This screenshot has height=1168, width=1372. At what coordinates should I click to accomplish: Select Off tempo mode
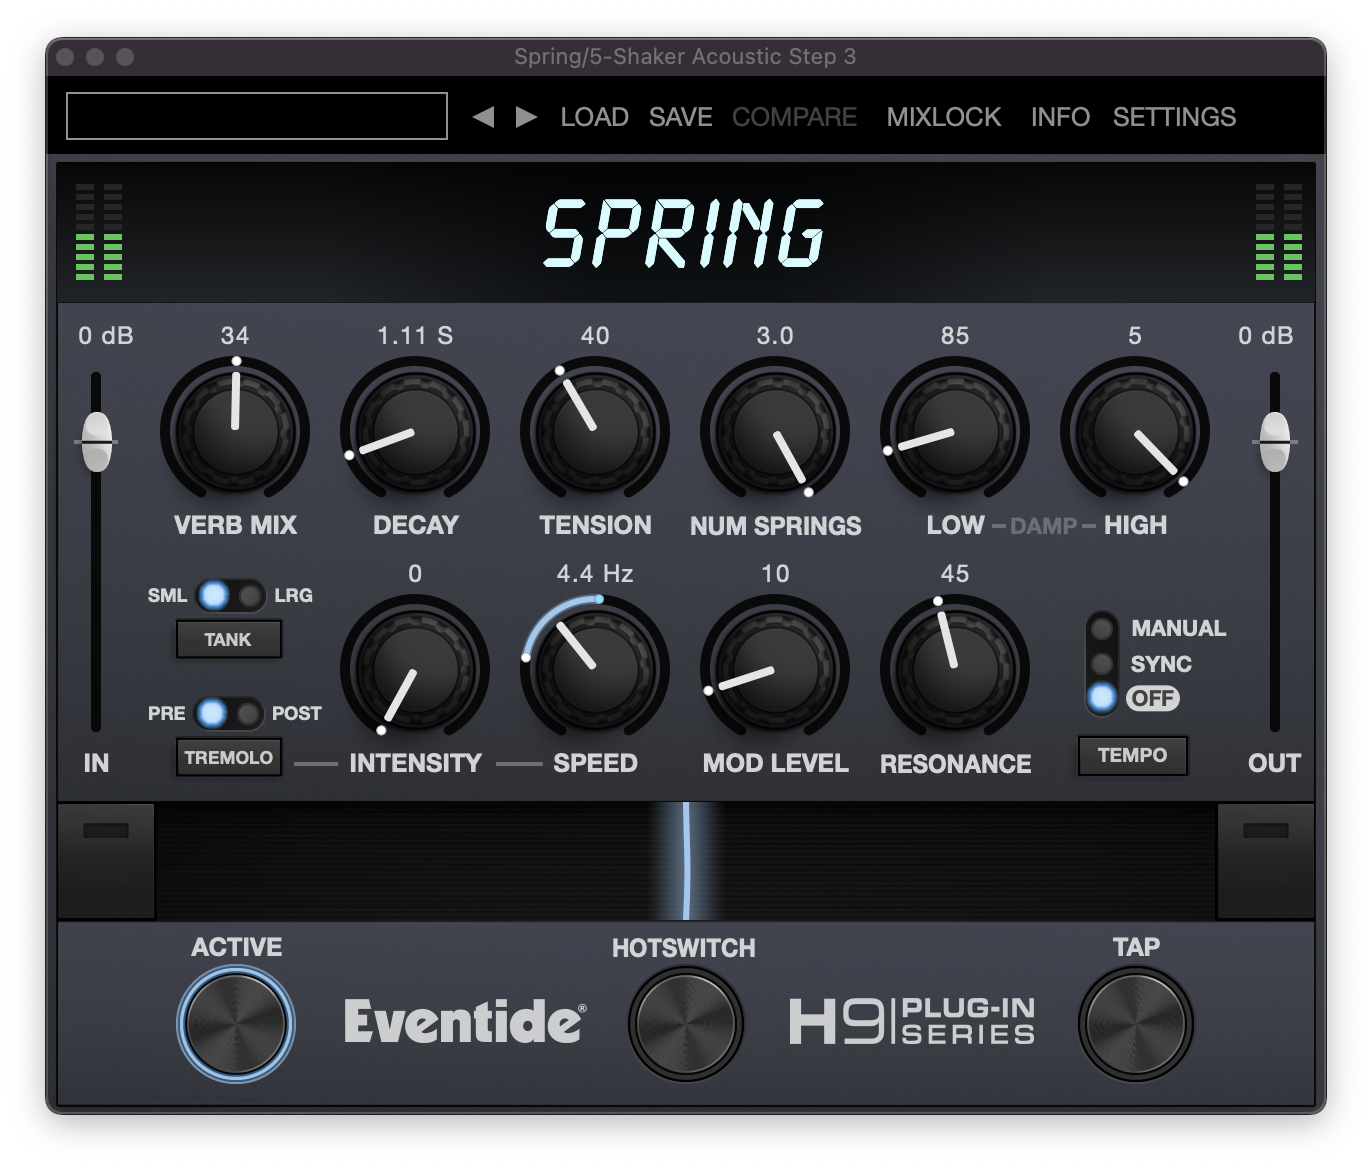point(1102,698)
